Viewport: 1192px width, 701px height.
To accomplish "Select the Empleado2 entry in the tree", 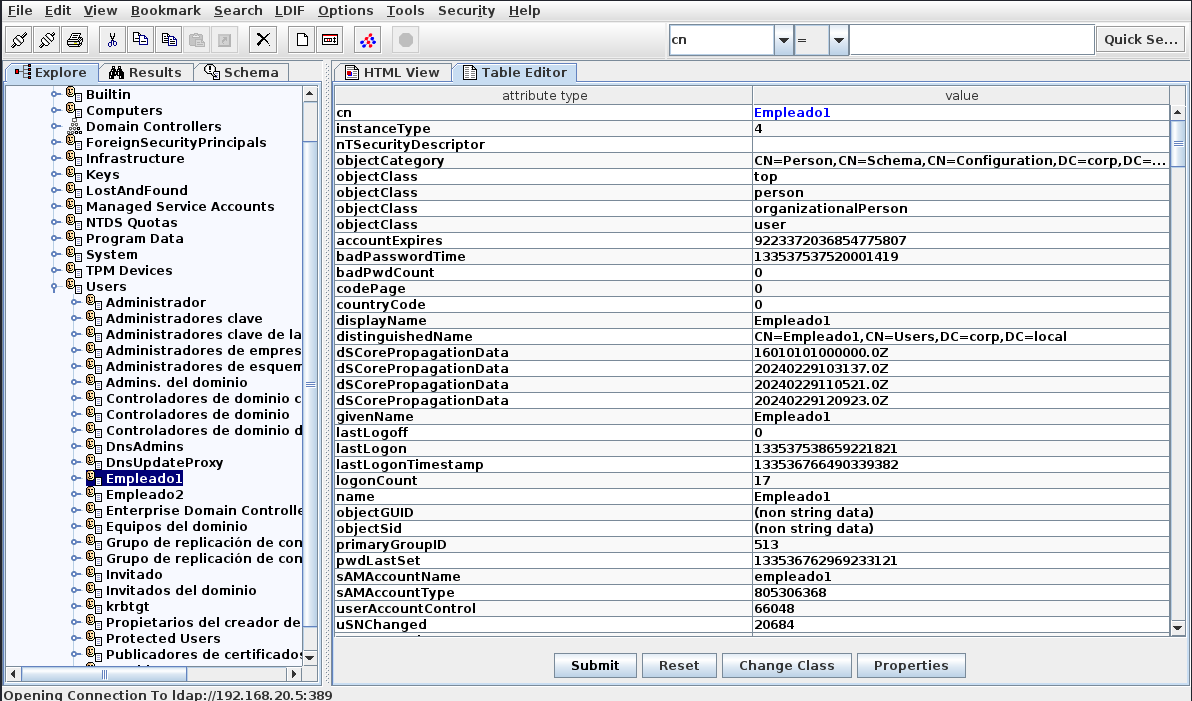I will (x=144, y=494).
